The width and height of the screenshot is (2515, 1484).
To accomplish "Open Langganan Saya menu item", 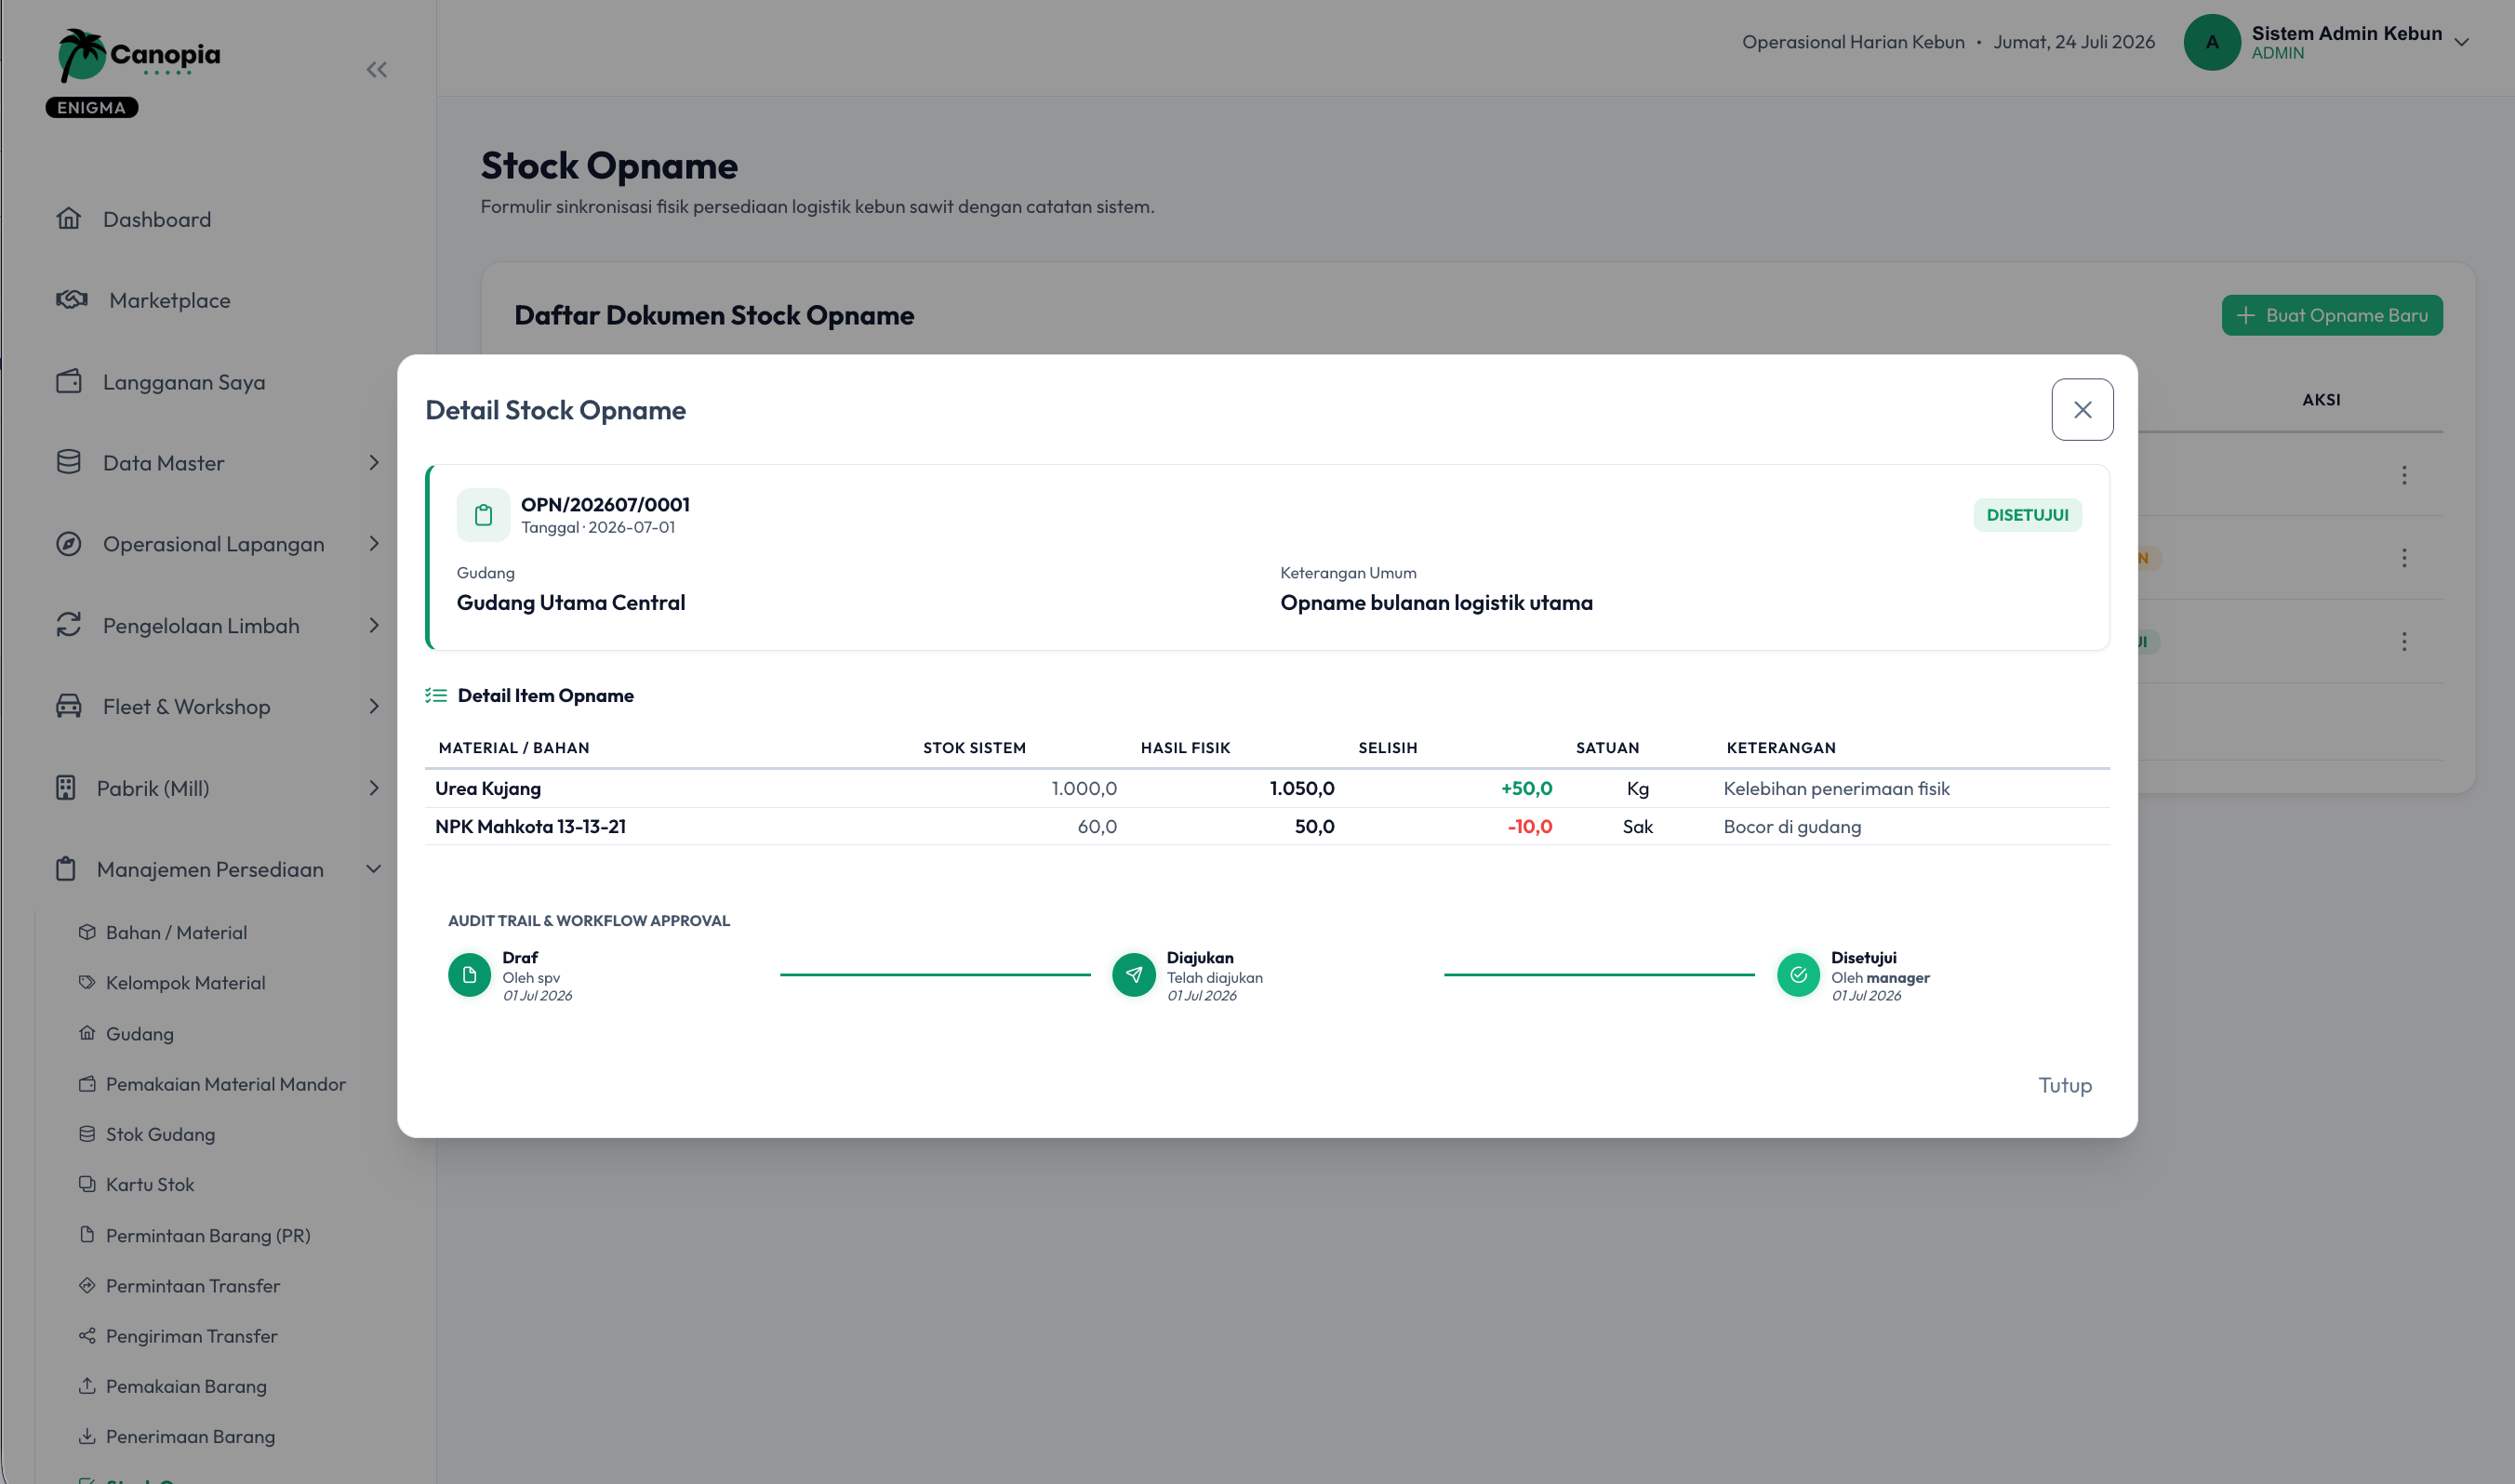I will 184,382.
